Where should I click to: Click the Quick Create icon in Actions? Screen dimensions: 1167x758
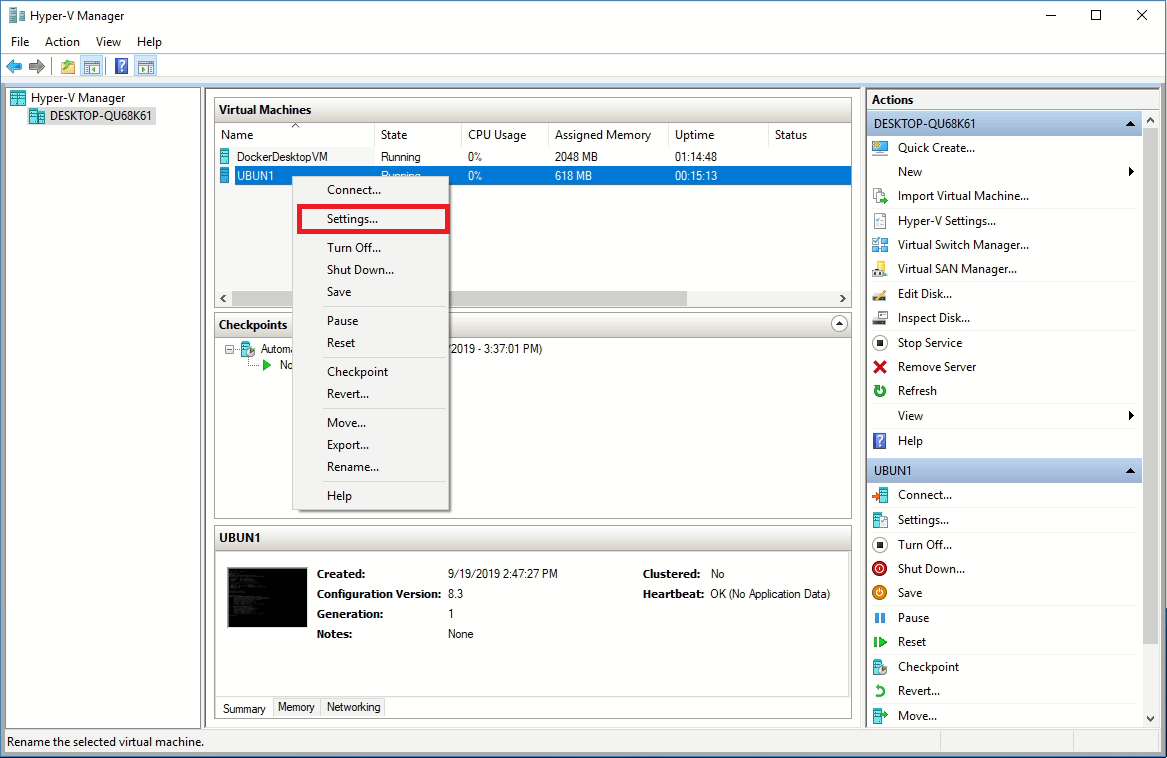tap(880, 147)
